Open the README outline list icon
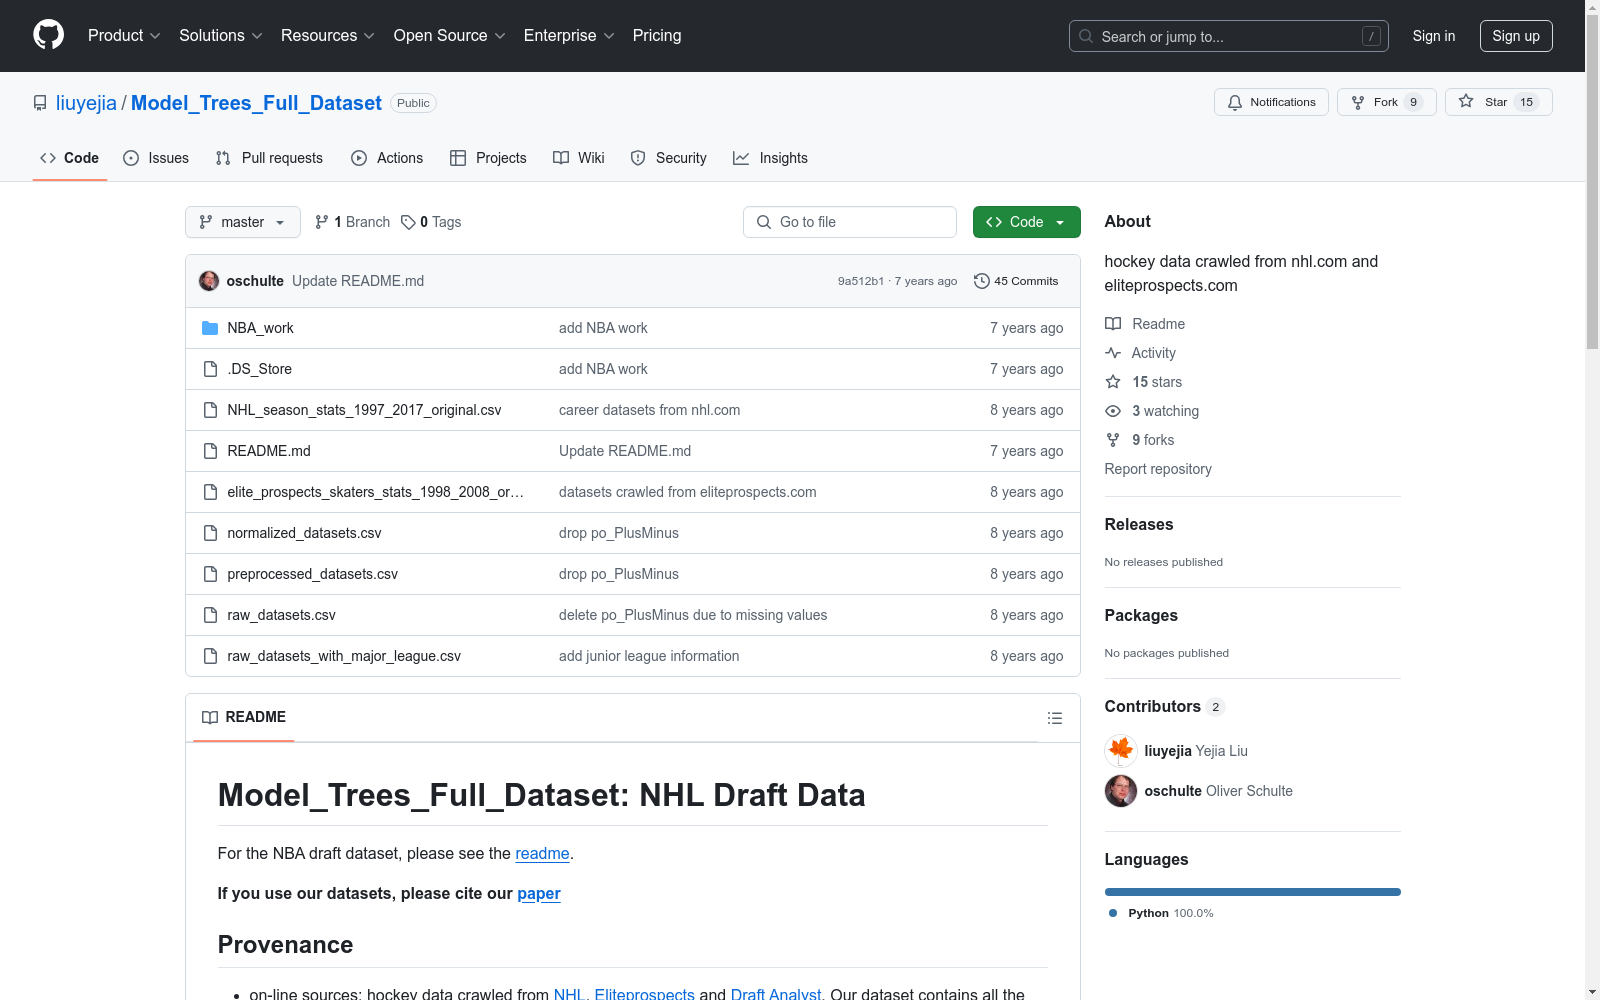This screenshot has width=1600, height=1000. tap(1054, 718)
